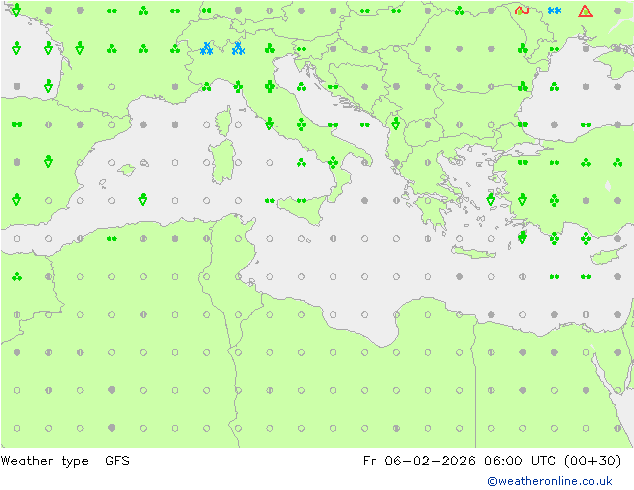Click the island of Corsica
Image resolution: width=634 pixels, height=490 pixels.
tap(224, 121)
